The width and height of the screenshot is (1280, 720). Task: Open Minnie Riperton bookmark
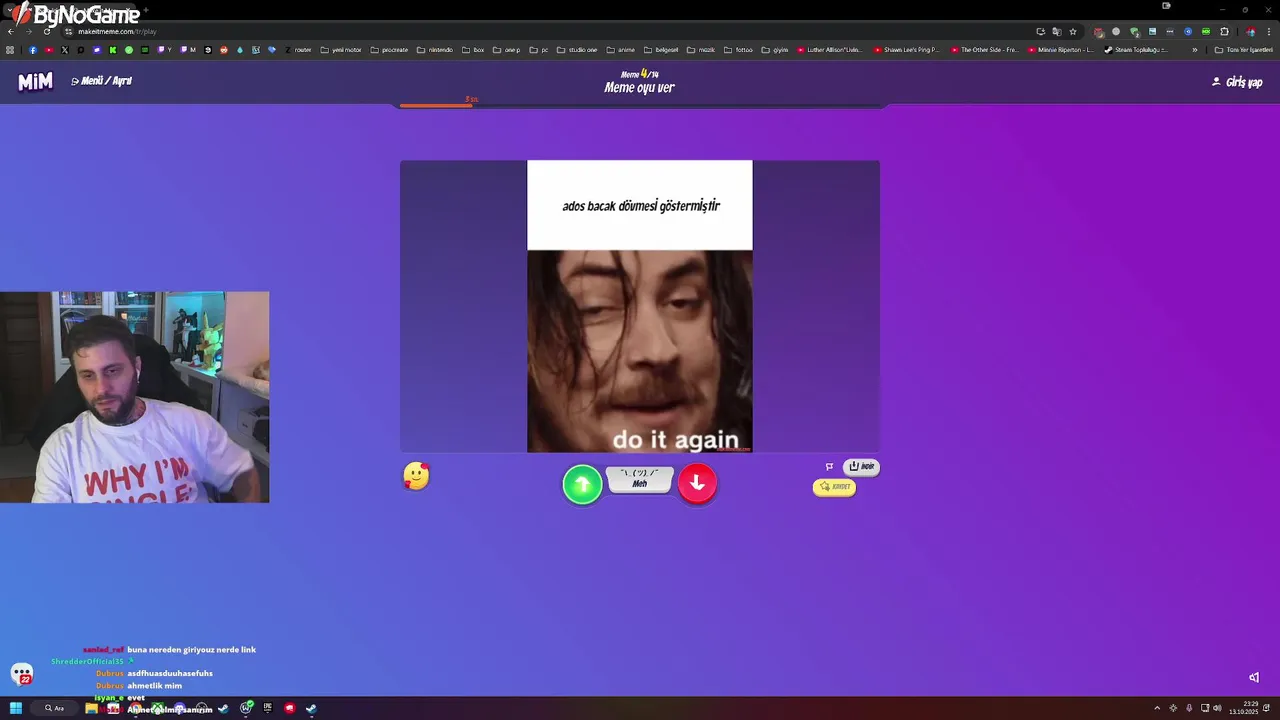pyautogui.click(x=1061, y=50)
